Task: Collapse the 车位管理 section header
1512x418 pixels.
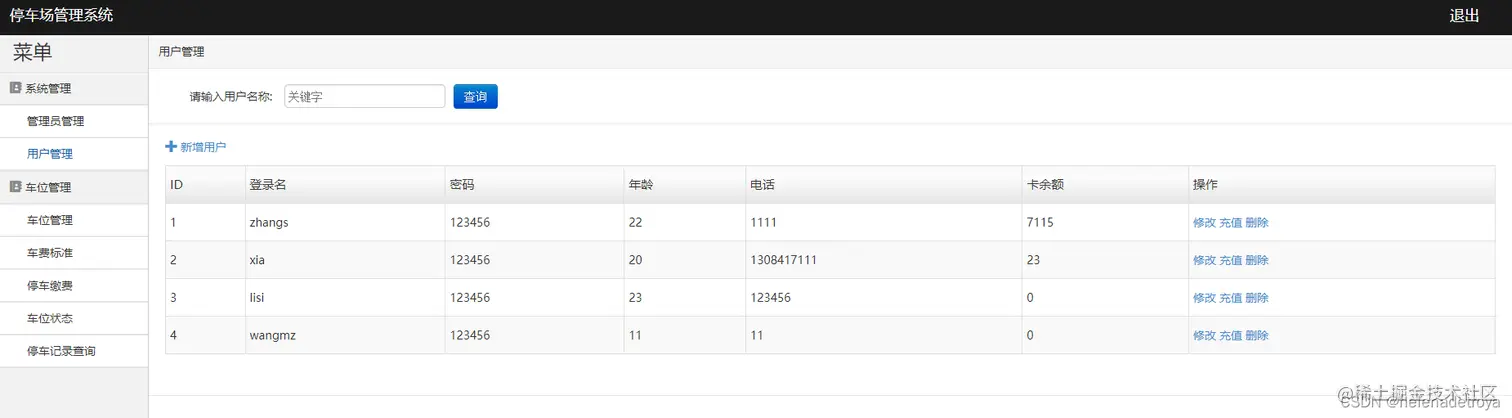Action: pyautogui.click(x=74, y=187)
